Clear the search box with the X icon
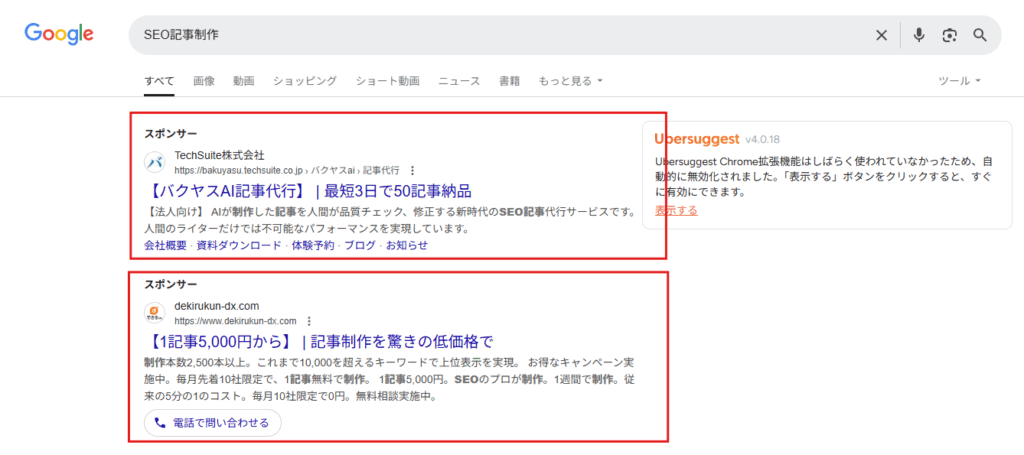 pos(882,35)
